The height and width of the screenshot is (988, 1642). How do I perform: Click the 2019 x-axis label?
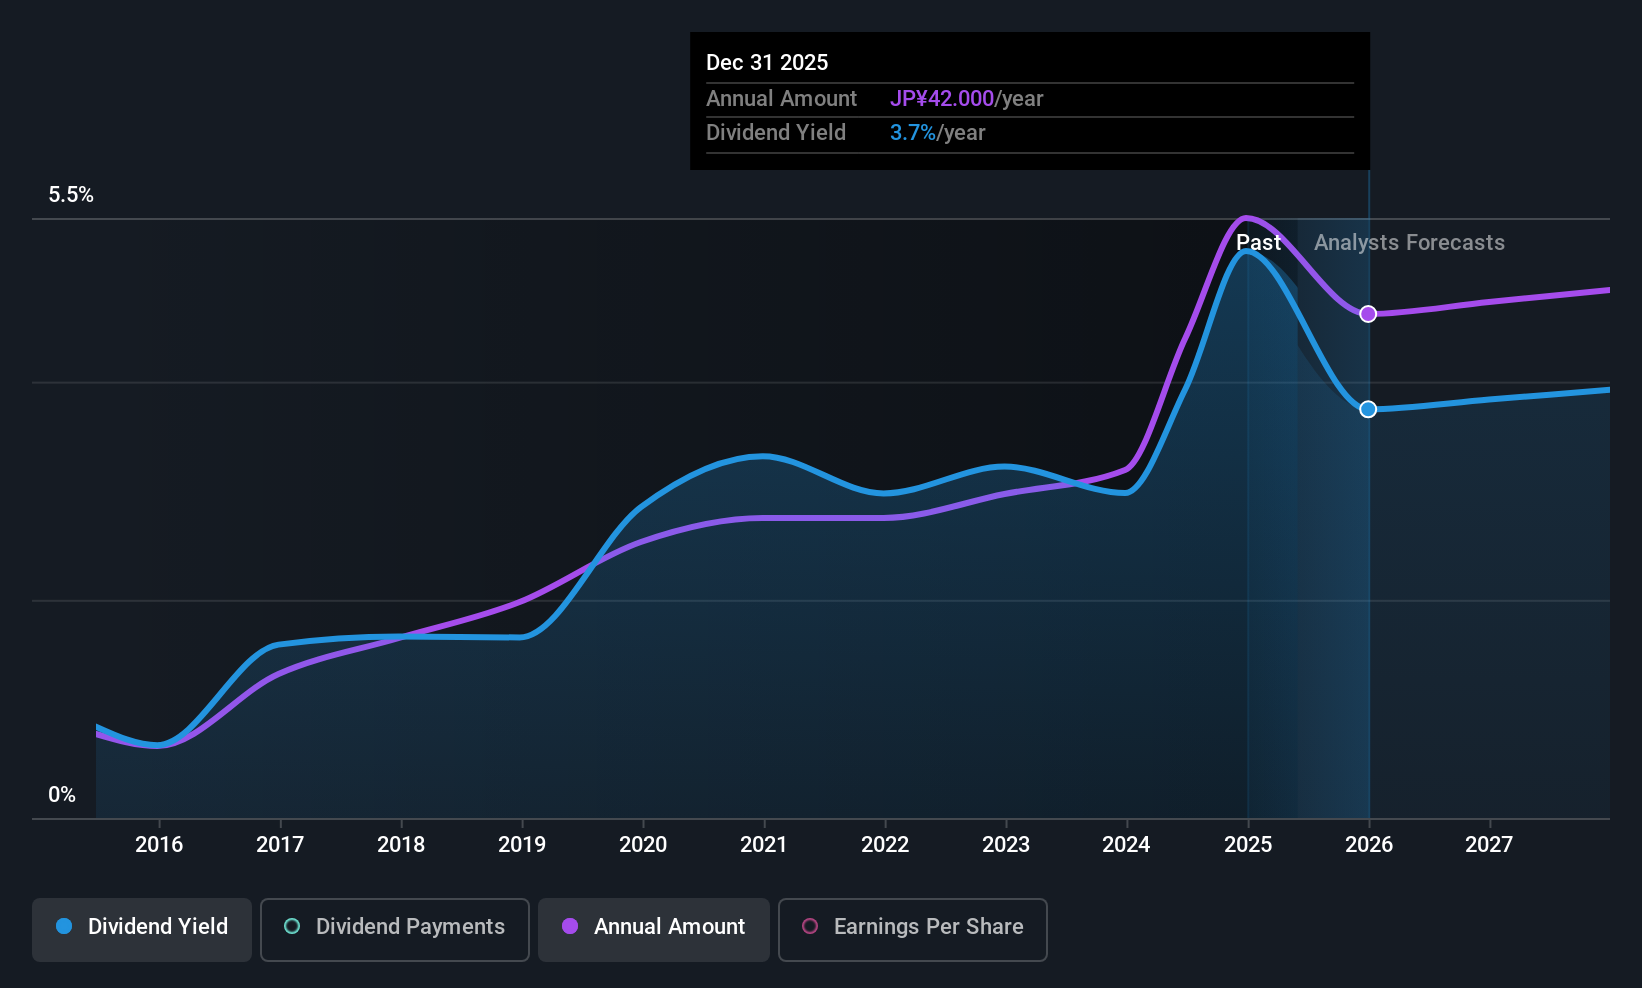[x=522, y=845]
